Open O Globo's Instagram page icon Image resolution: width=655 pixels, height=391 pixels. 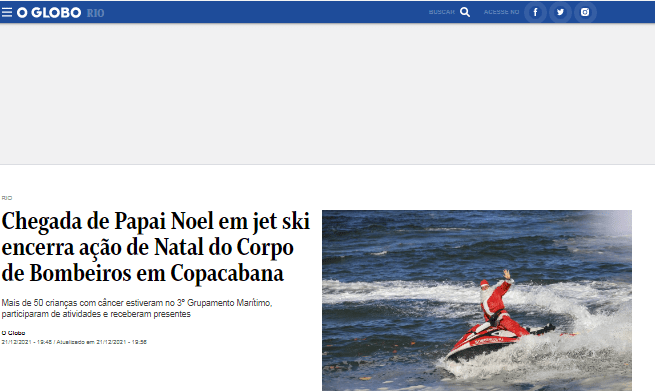585,12
